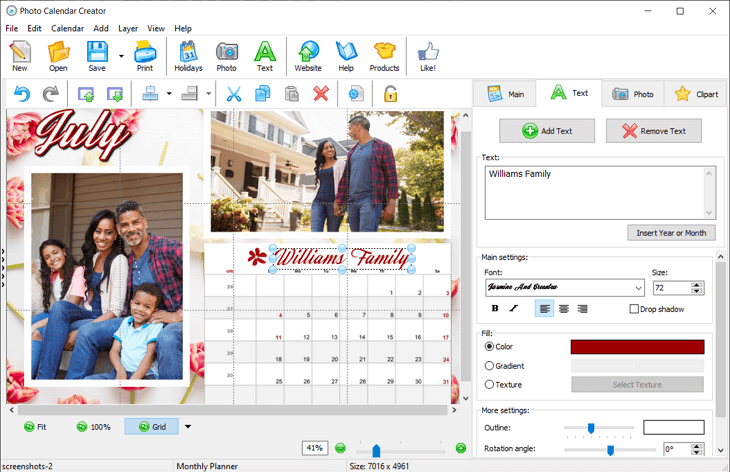Image resolution: width=730 pixels, height=472 pixels.
Task: Center align the text
Action: pyautogui.click(x=564, y=309)
